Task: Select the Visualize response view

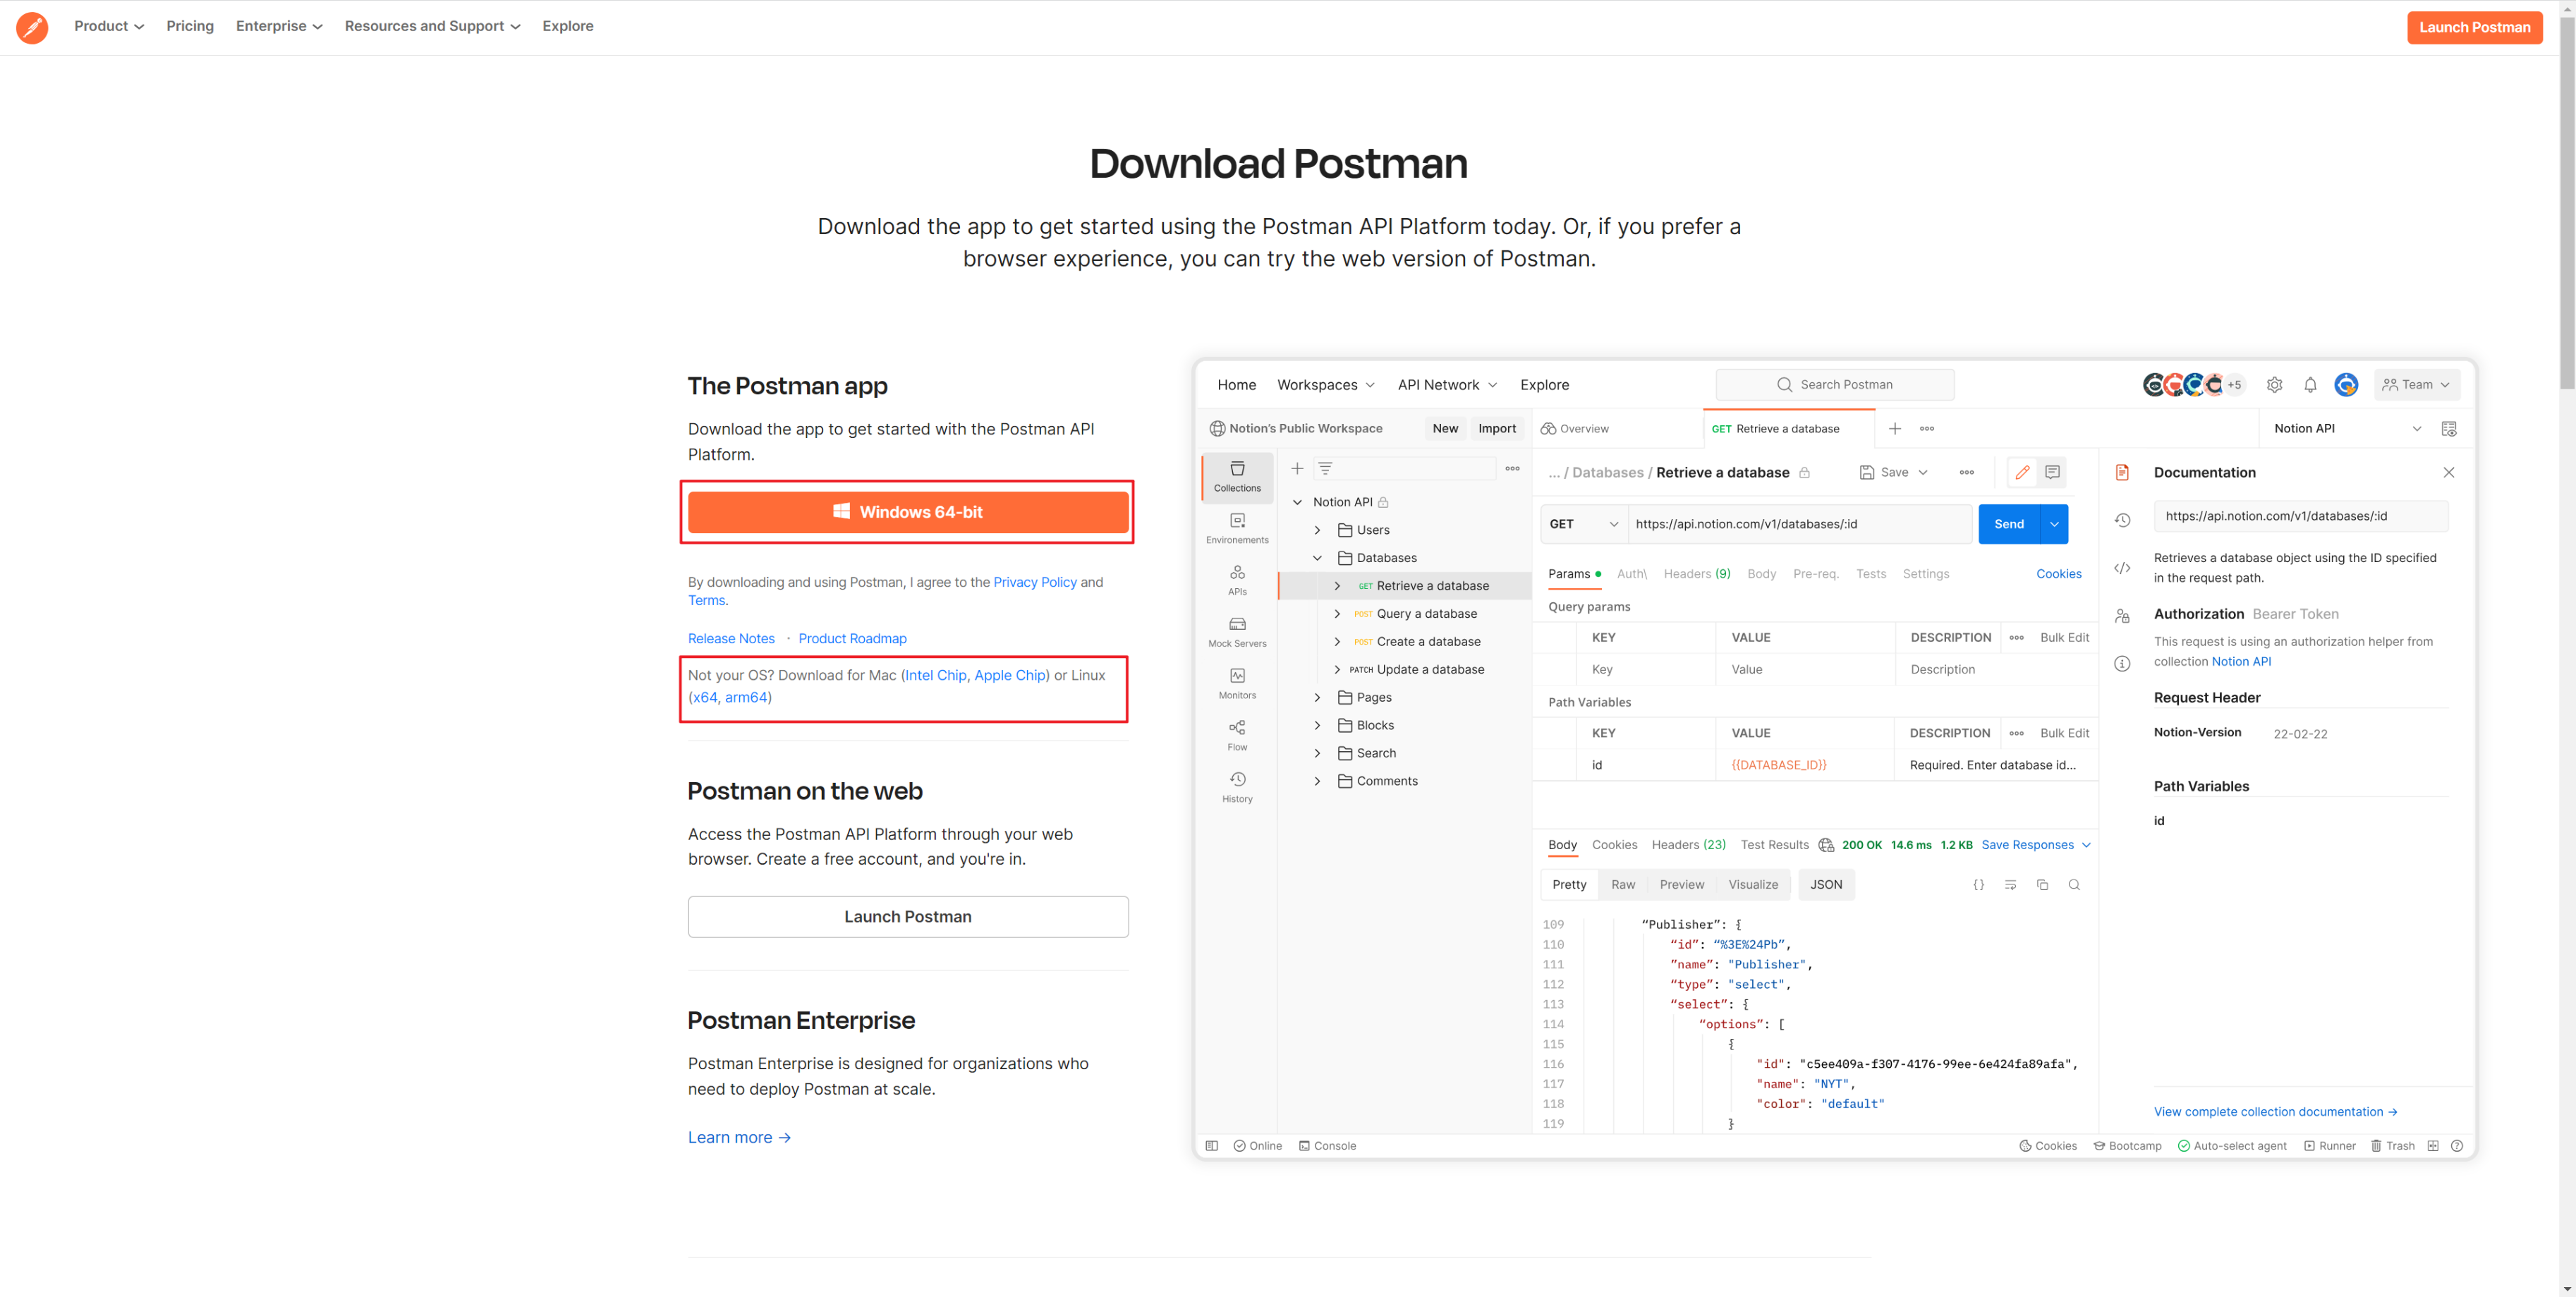Action: (x=1753, y=885)
